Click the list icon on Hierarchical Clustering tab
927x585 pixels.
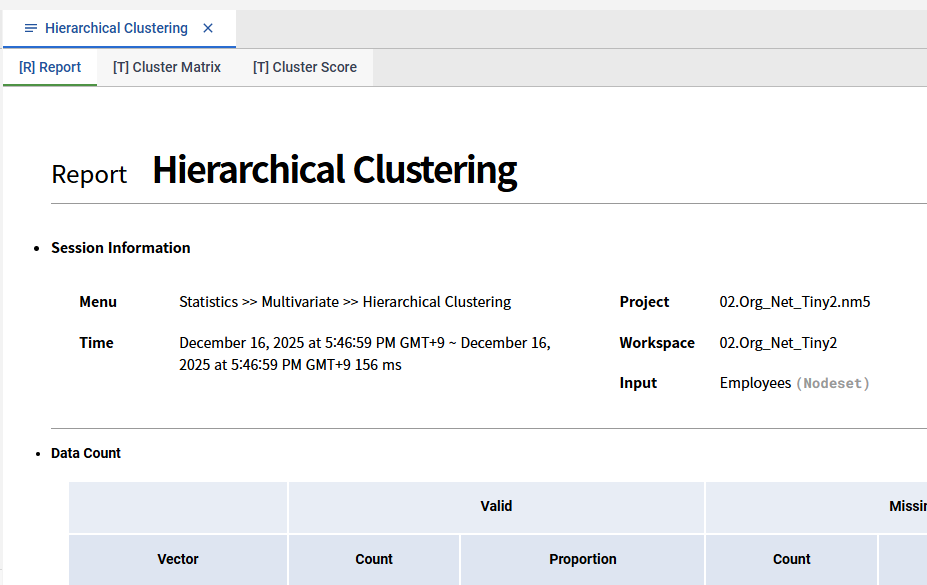[31, 28]
